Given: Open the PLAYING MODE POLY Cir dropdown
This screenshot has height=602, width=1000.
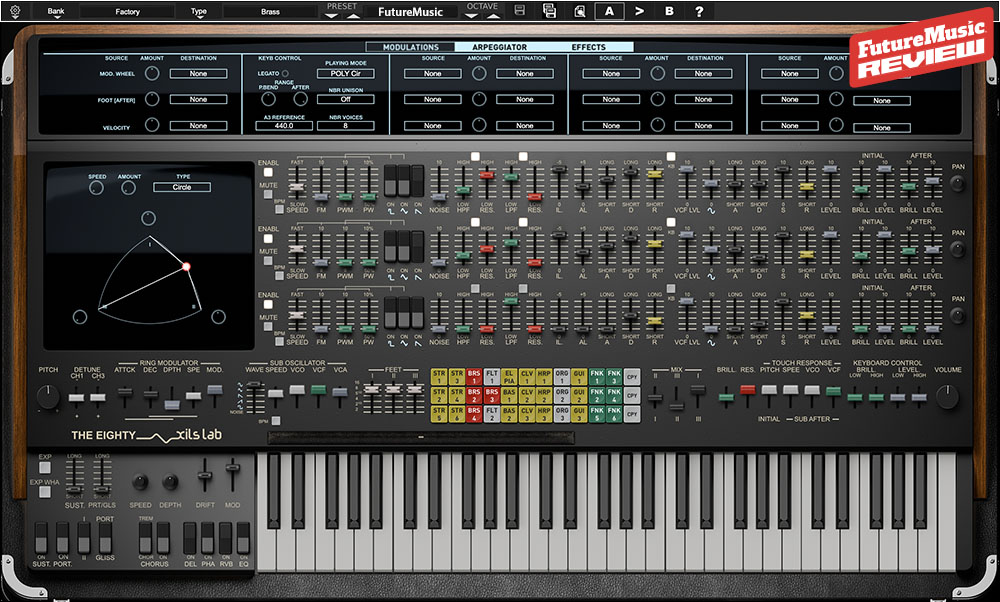Looking at the screenshot, I should pos(346,73).
